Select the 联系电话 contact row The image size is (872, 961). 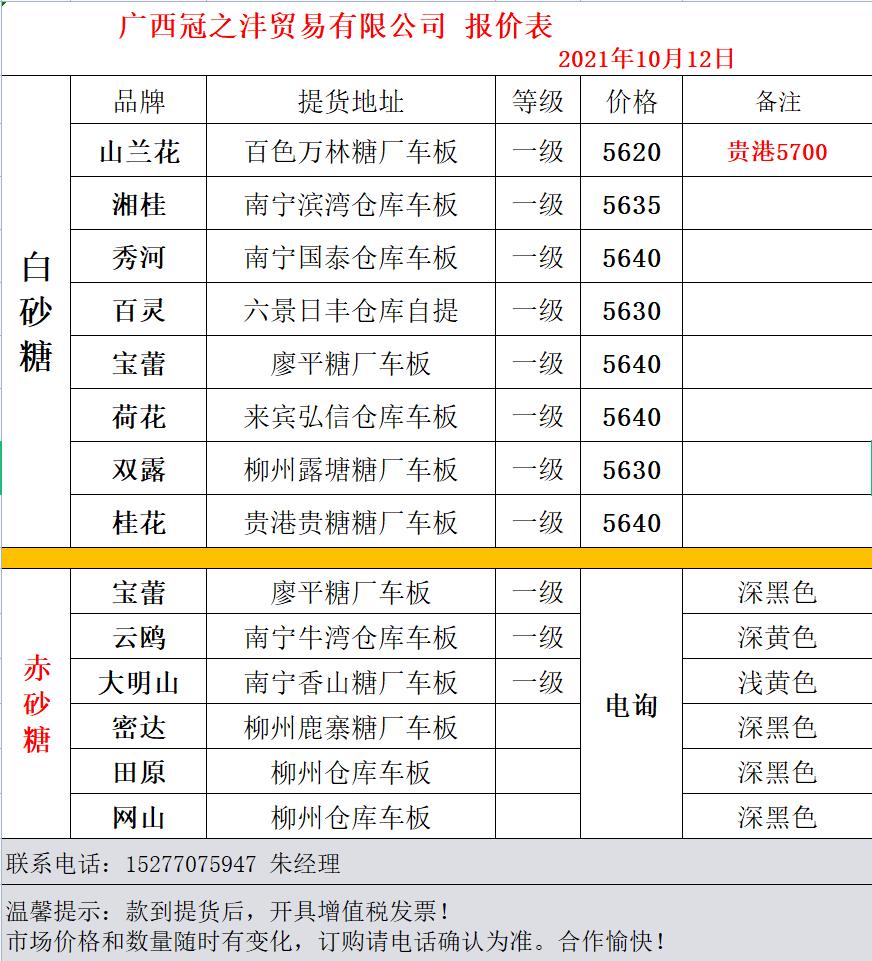coord(436,863)
